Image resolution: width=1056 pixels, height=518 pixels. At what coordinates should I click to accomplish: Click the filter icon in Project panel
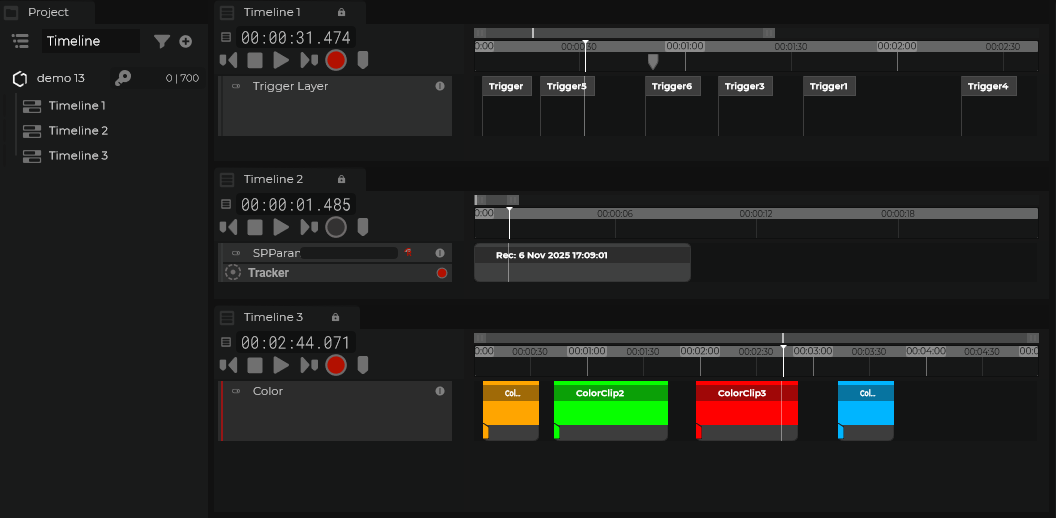161,41
